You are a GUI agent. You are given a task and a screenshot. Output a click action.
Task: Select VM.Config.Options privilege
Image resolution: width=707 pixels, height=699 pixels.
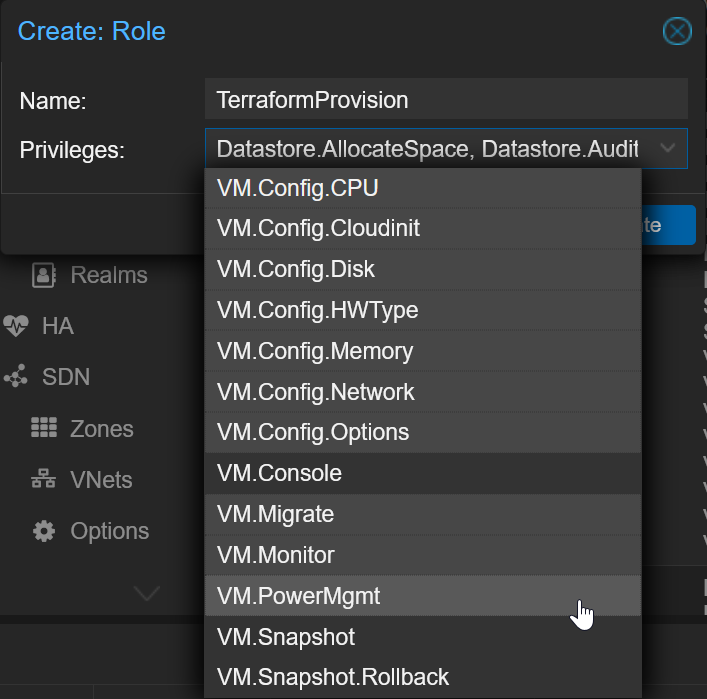click(x=423, y=432)
